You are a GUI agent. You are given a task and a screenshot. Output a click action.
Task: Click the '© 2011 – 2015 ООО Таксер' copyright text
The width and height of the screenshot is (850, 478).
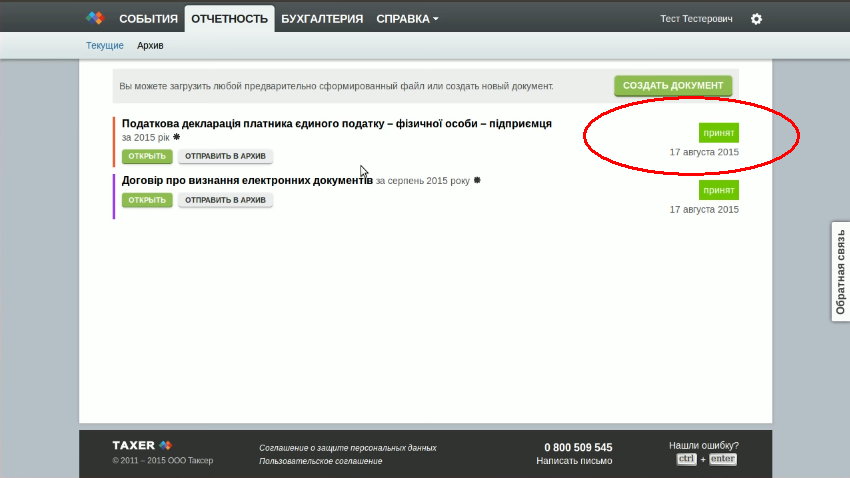click(163, 460)
